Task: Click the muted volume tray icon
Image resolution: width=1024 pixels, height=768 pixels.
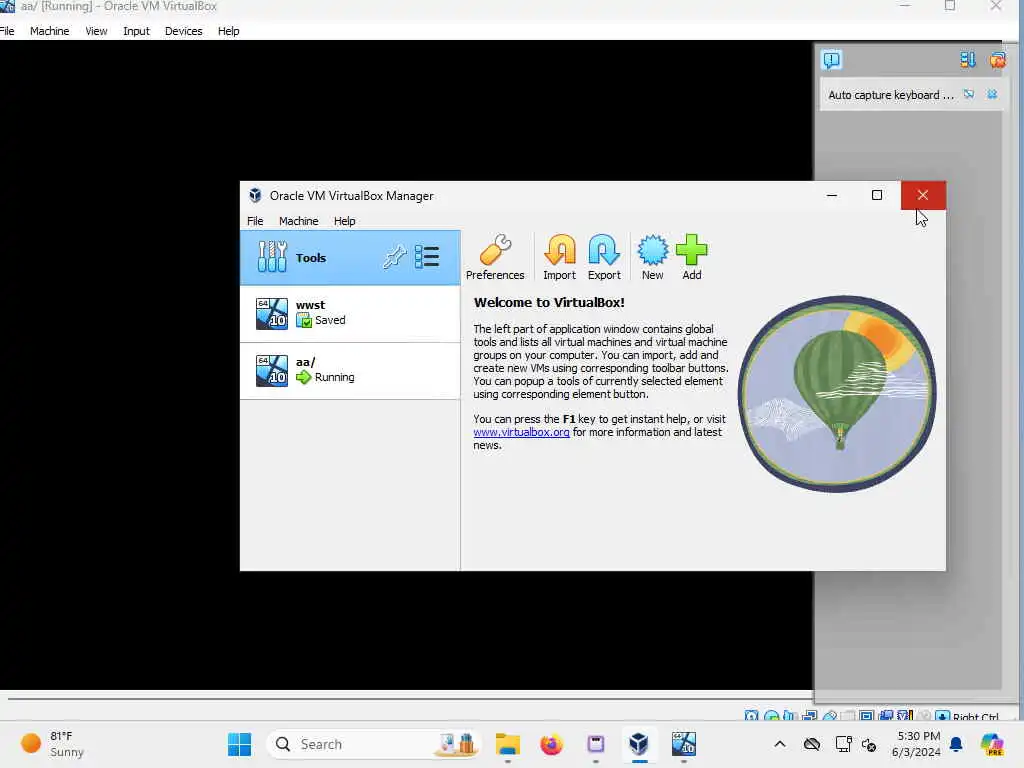Action: click(869, 744)
